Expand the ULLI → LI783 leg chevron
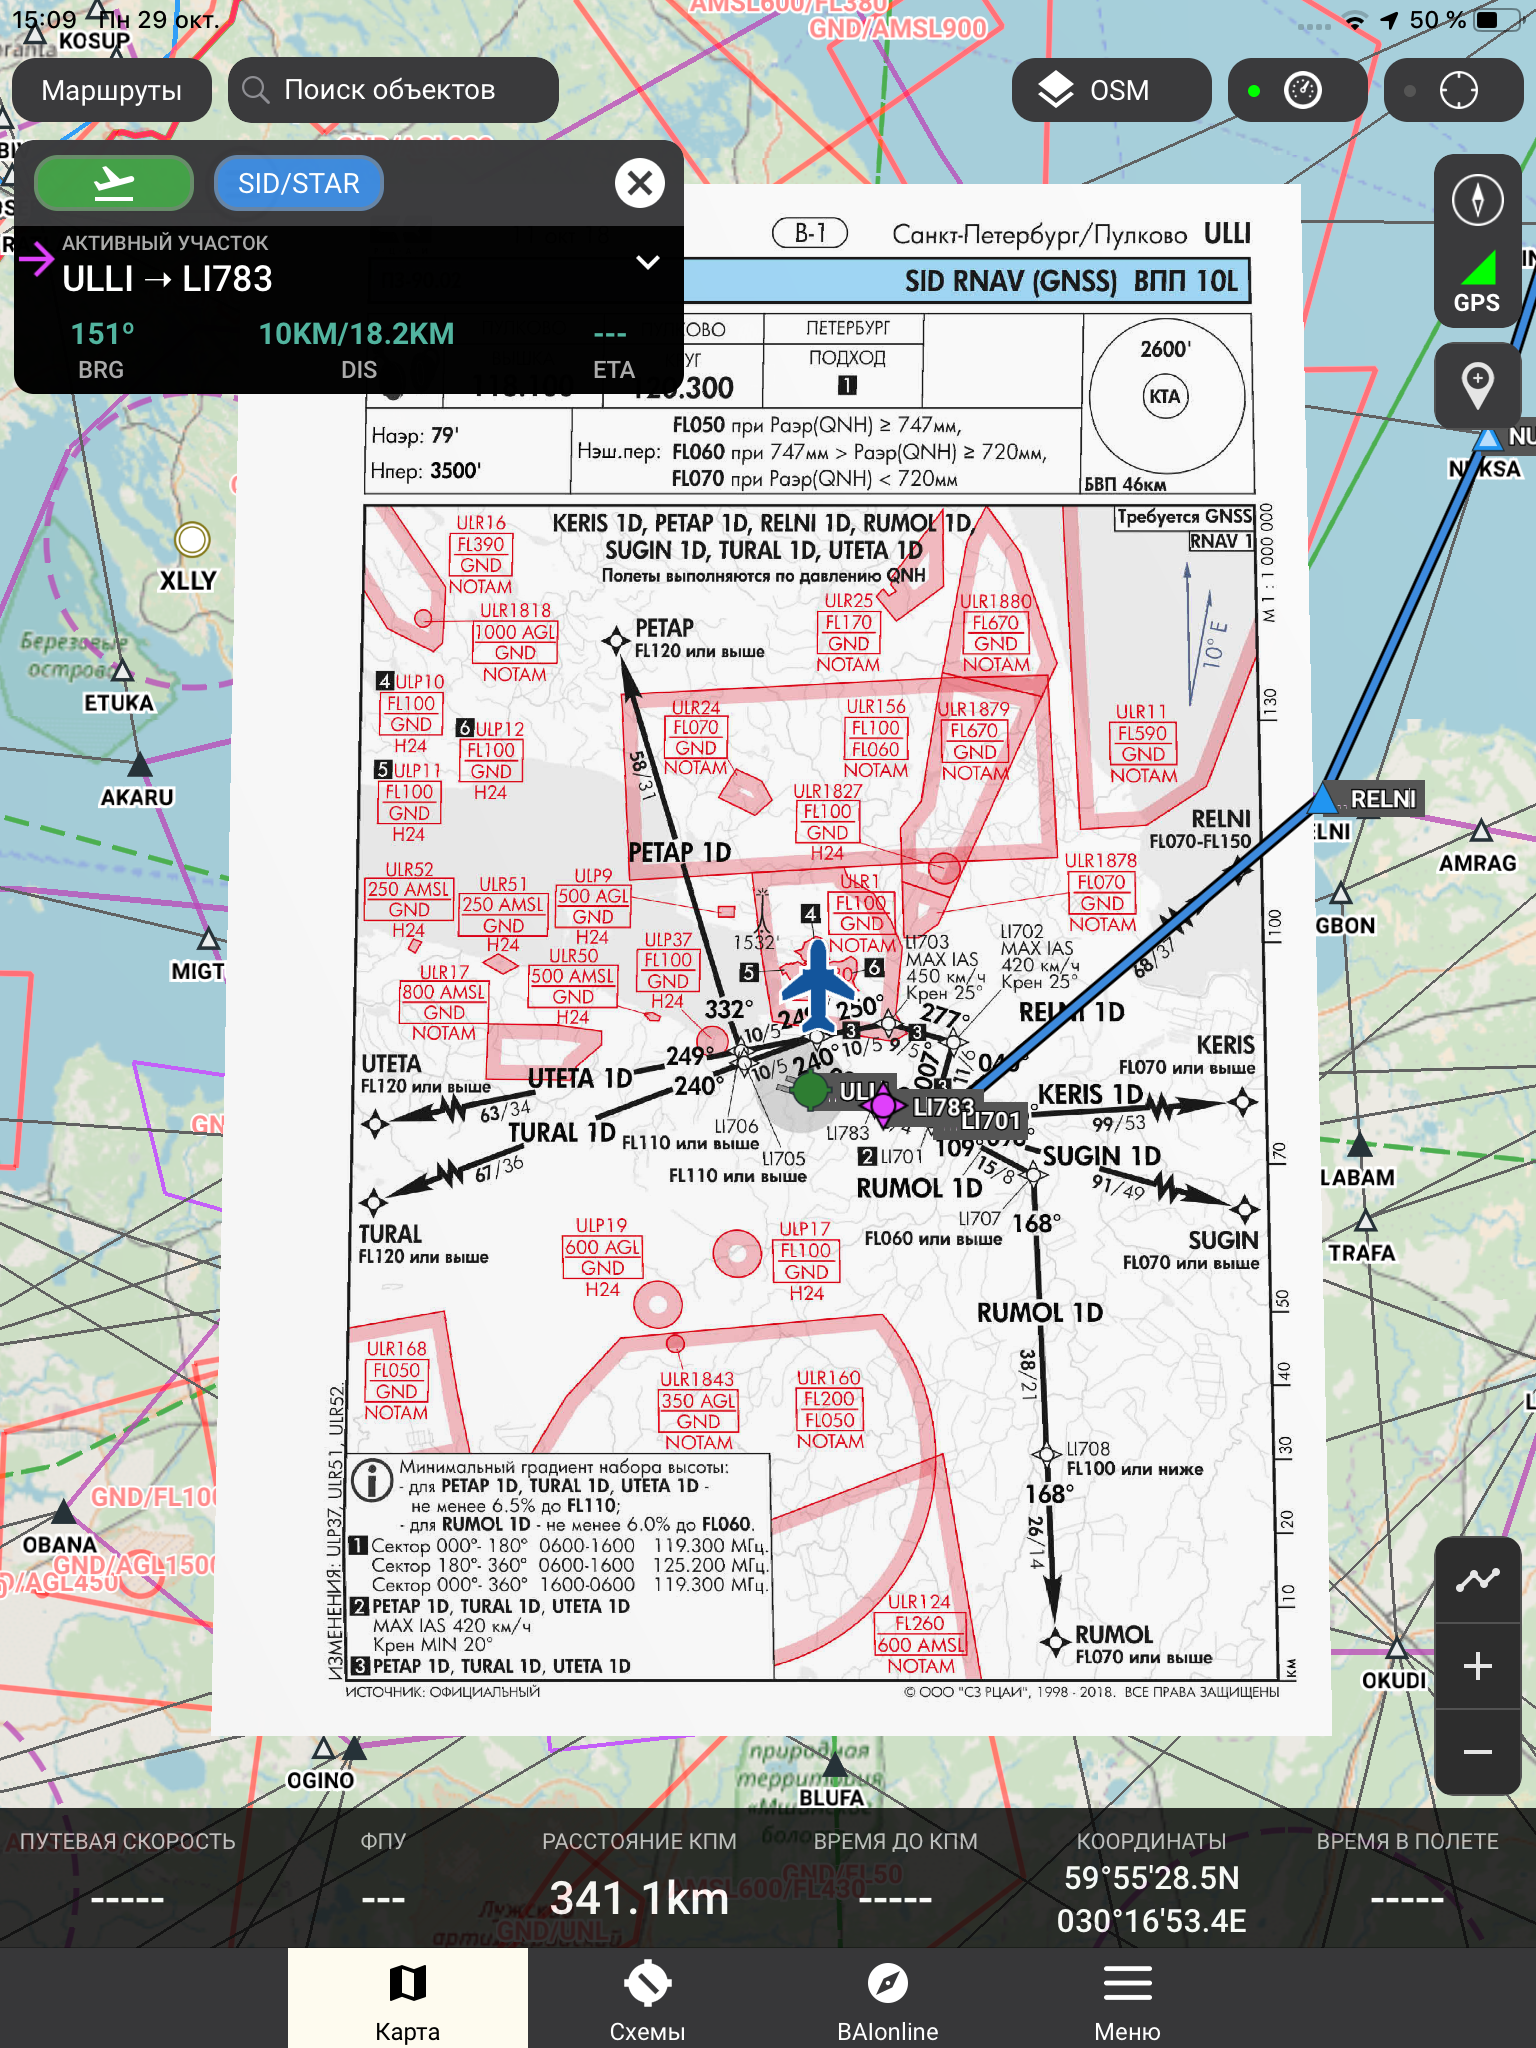This screenshot has width=1536, height=2048. pos(648,262)
